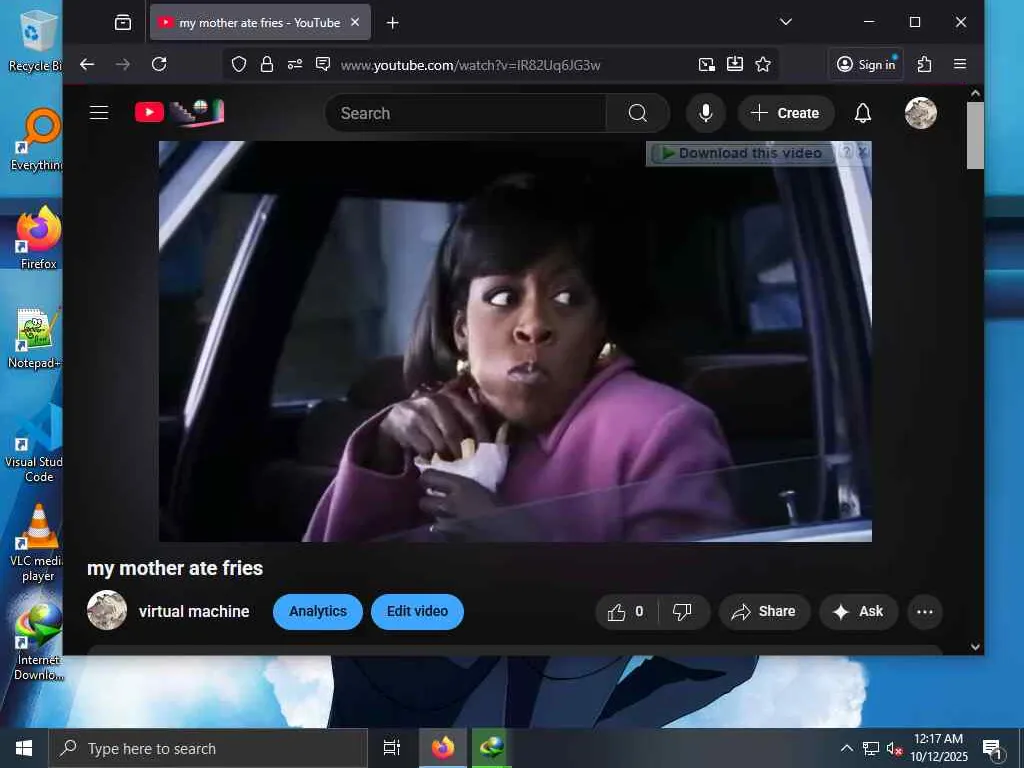Select the Visual Studio Code desktop shortcut
1024x768 pixels.
(x=36, y=444)
